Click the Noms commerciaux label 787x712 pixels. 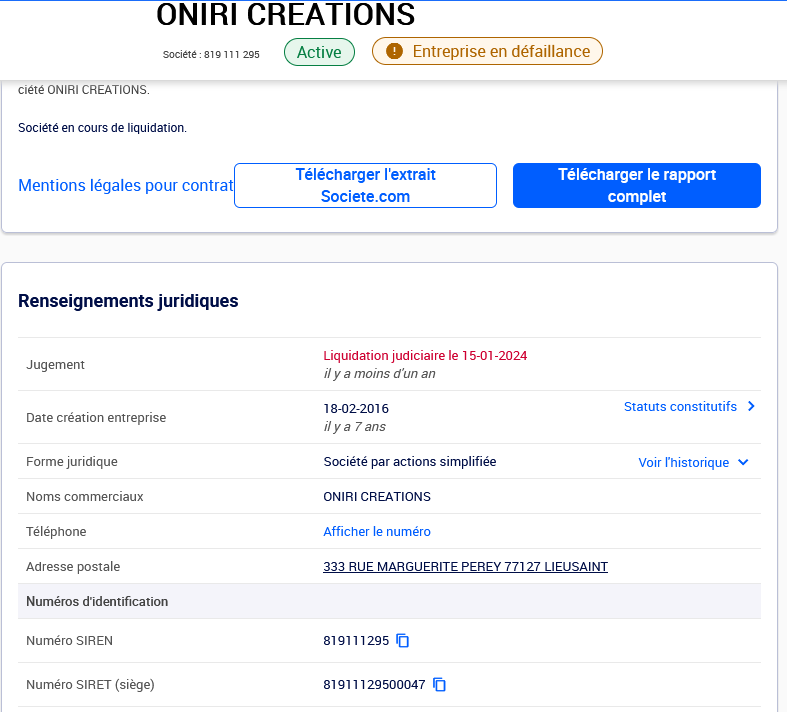[x=85, y=497]
